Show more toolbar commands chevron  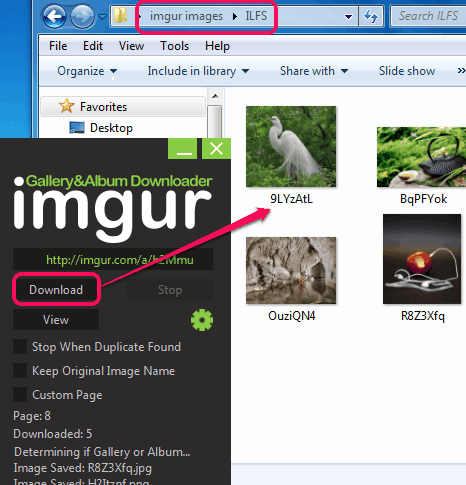pos(461,71)
